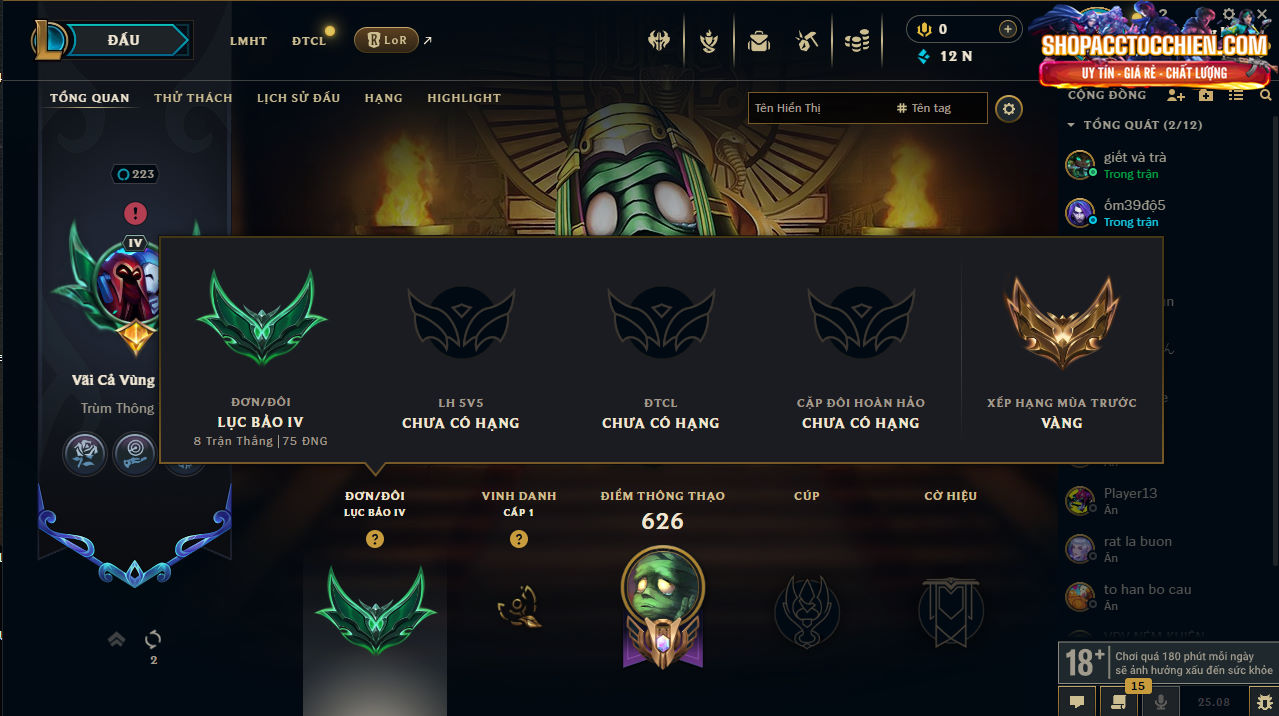Click the add friend icon
This screenshot has width=1279, height=716.
click(x=1176, y=95)
